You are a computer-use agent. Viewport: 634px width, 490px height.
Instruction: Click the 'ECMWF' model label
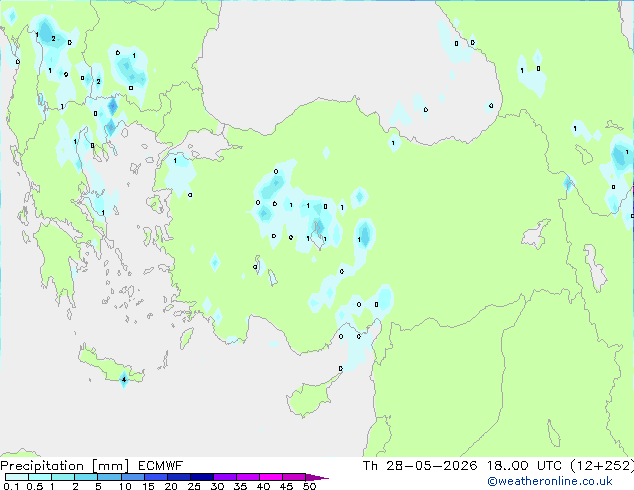pos(161,466)
